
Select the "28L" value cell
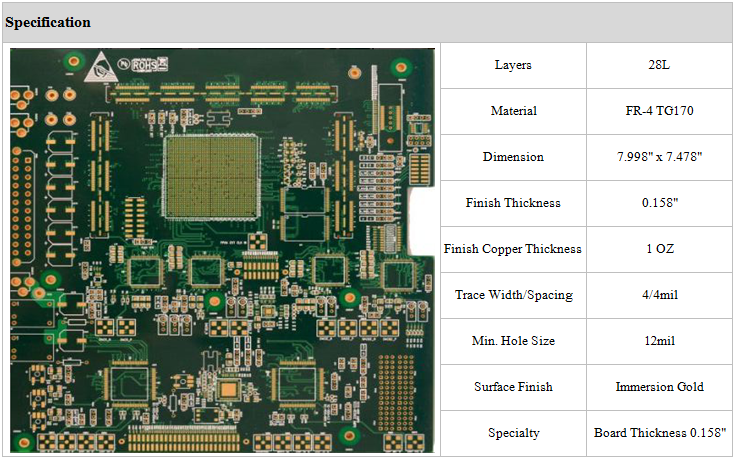coord(659,65)
